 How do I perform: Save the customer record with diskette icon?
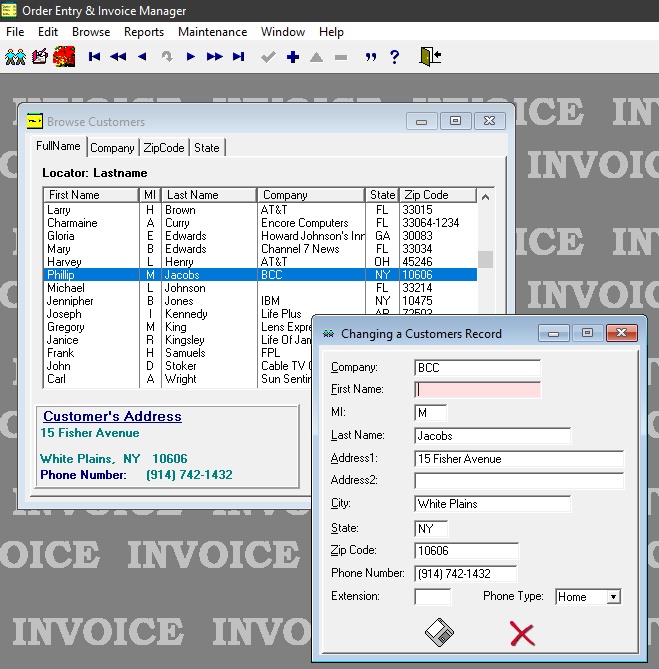(x=440, y=632)
